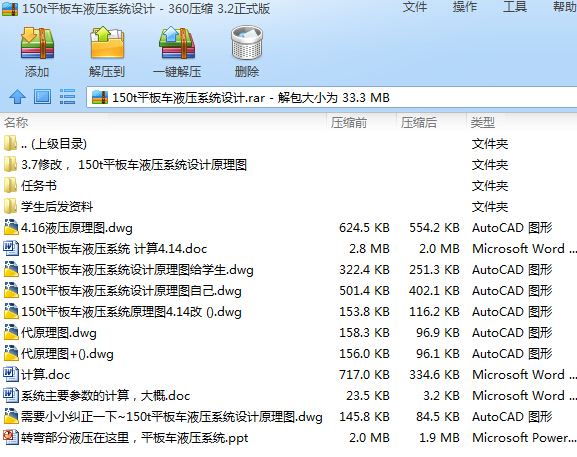Click the Microsoft Power... type cell

(x=524, y=437)
